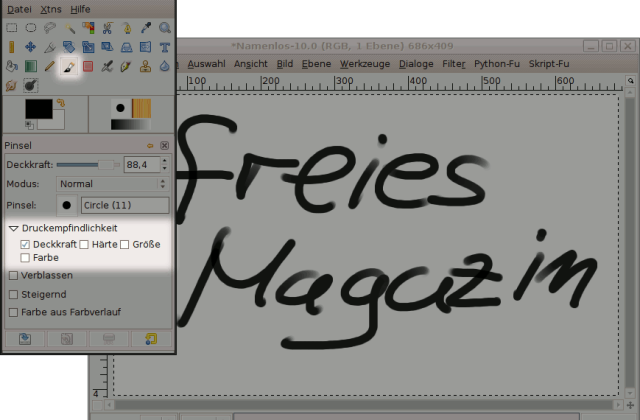
Task: Reset colors to default black and white
Action: (x=29, y=125)
